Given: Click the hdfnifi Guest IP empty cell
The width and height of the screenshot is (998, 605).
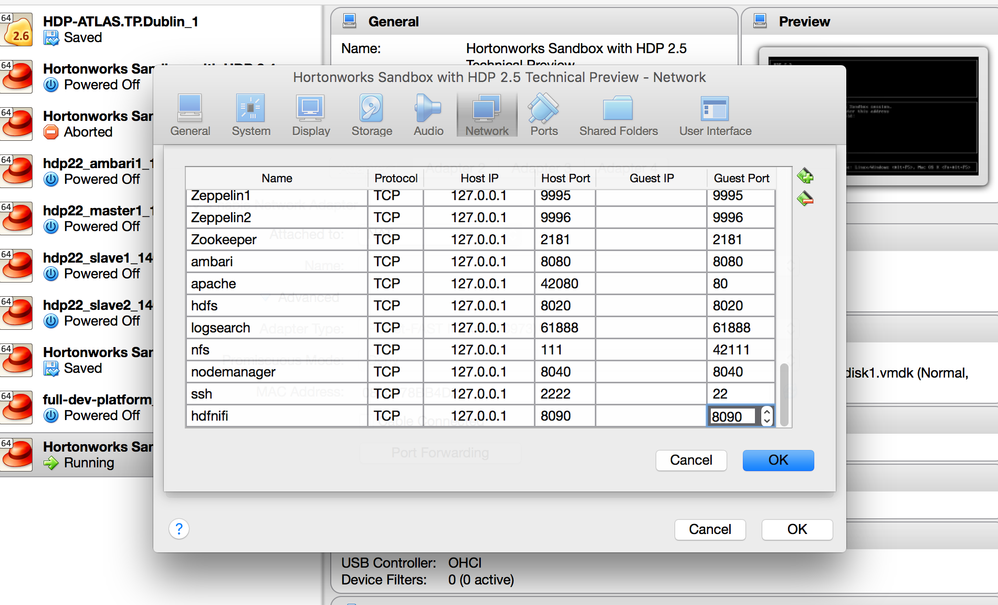Looking at the screenshot, I should [x=651, y=416].
